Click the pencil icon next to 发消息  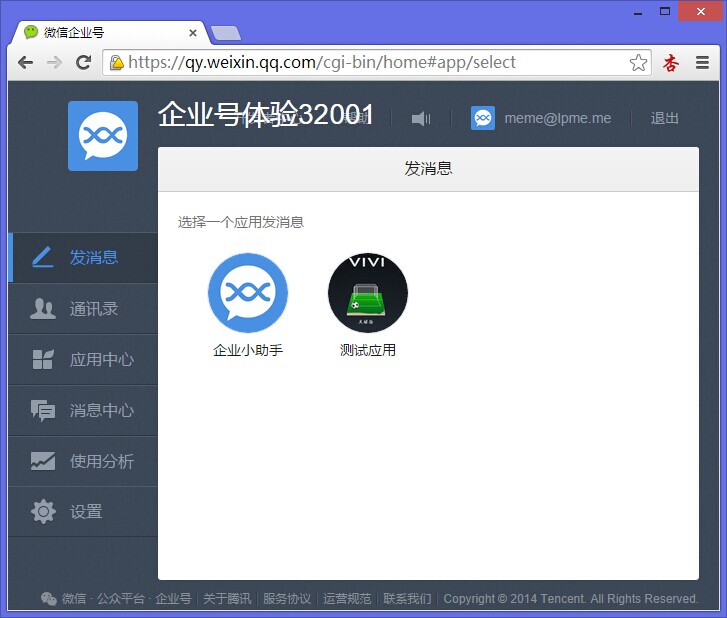click(x=43, y=257)
